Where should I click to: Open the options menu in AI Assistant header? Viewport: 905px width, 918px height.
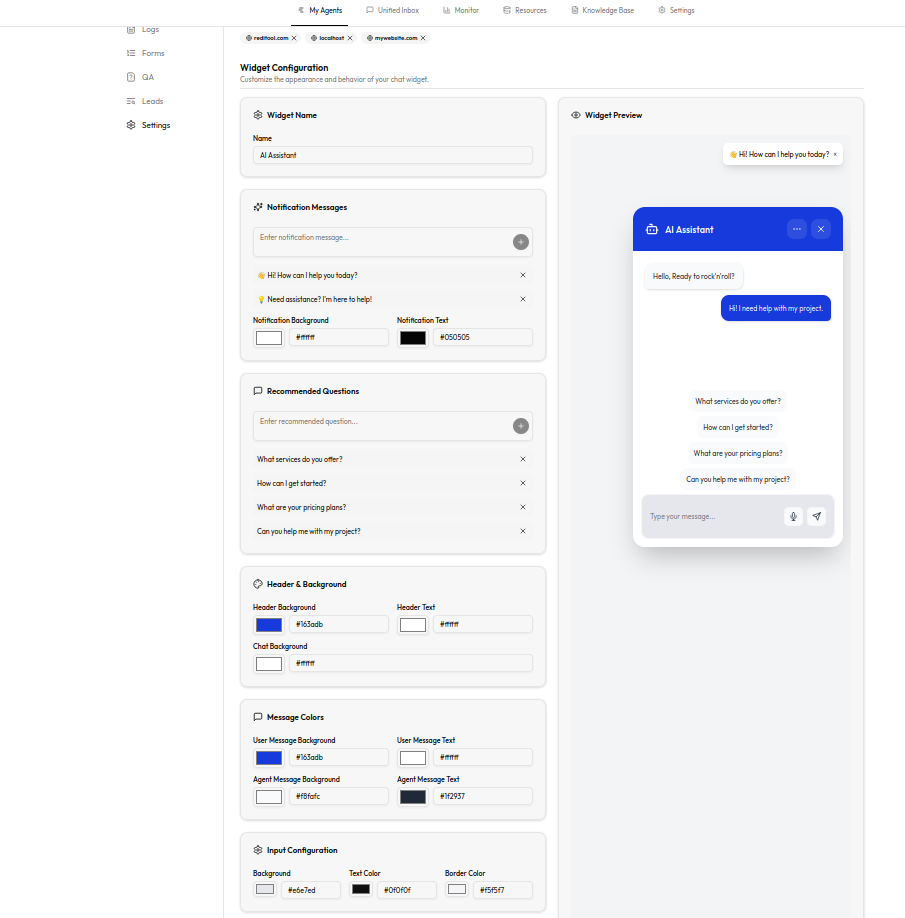[x=797, y=229]
